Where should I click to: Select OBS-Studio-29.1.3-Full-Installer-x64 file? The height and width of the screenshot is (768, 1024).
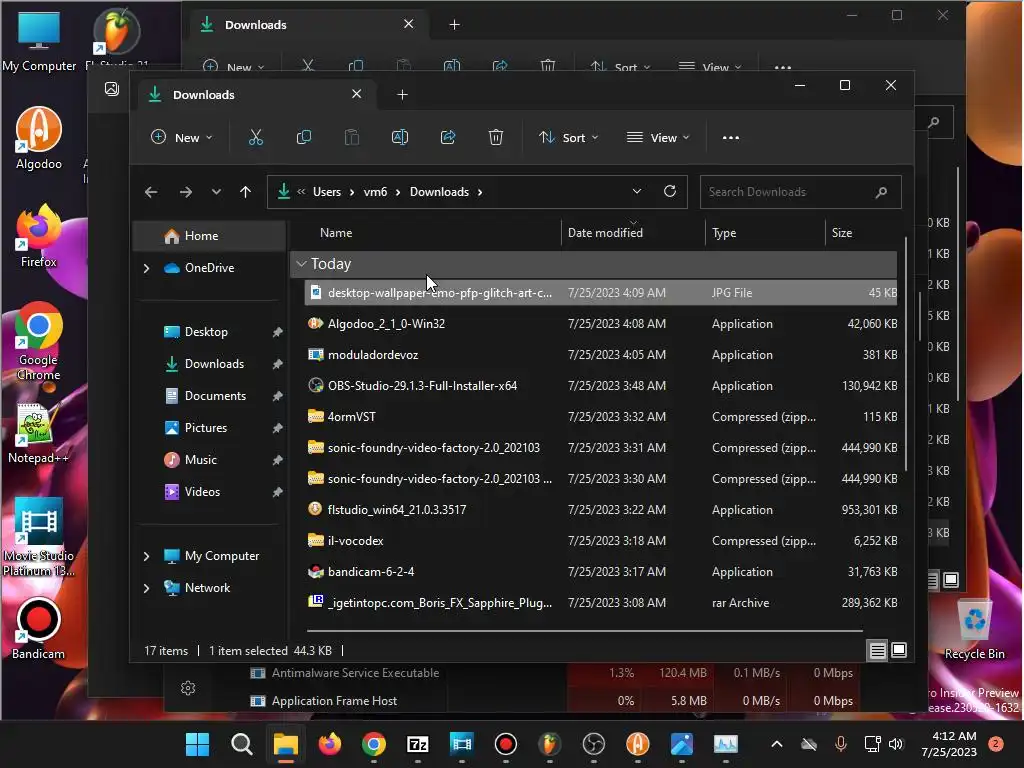click(601, 386)
